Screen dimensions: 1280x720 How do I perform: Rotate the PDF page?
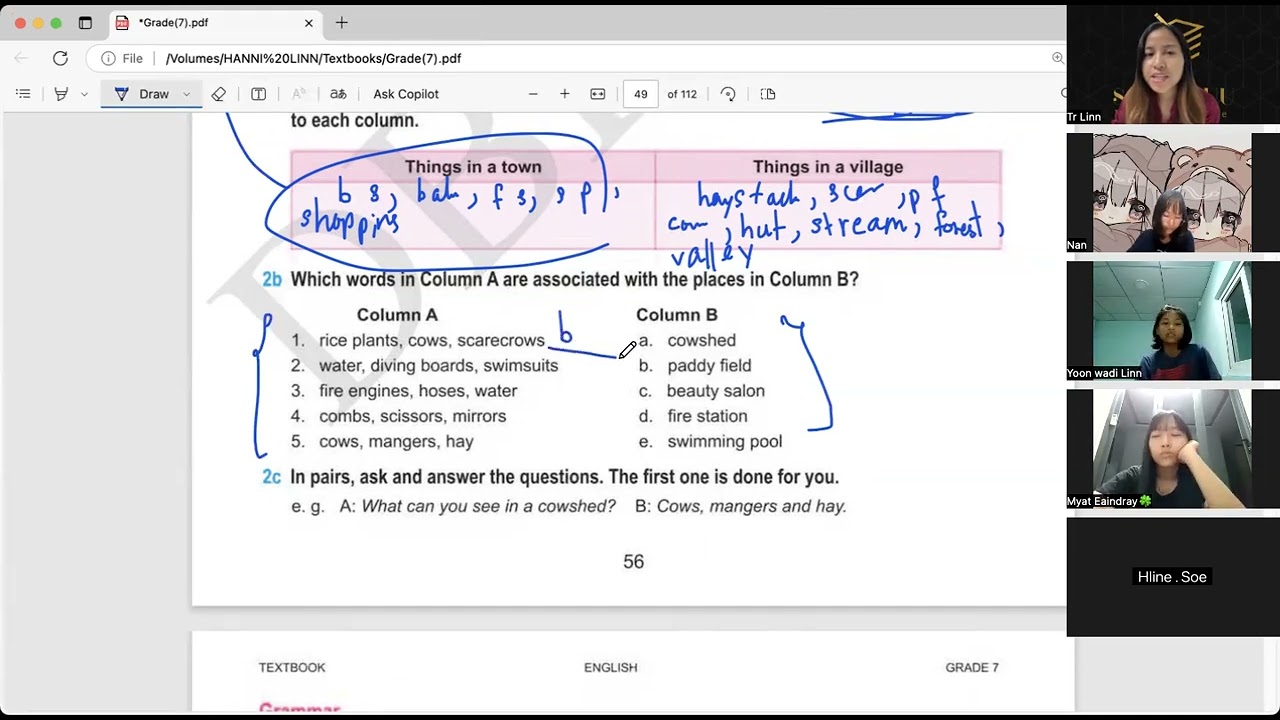point(728,94)
